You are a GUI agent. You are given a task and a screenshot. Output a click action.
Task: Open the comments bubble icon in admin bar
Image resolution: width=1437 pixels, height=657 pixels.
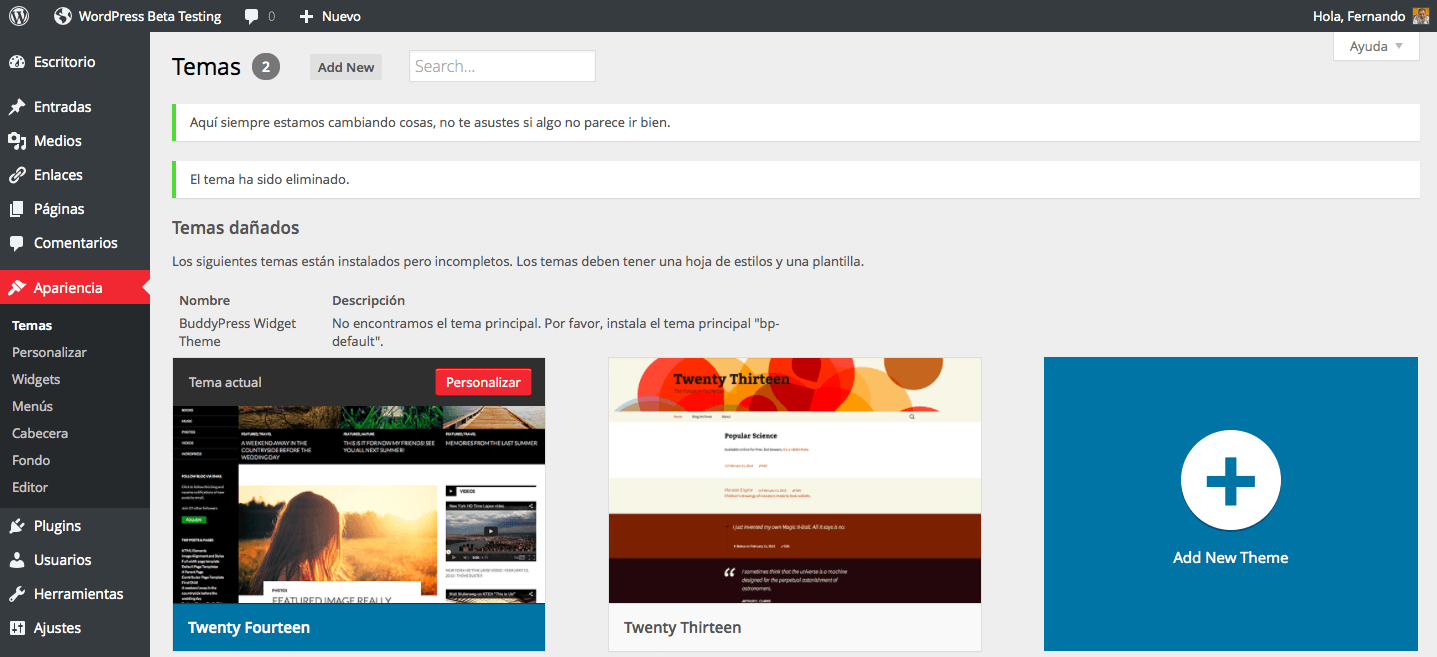[x=251, y=17]
